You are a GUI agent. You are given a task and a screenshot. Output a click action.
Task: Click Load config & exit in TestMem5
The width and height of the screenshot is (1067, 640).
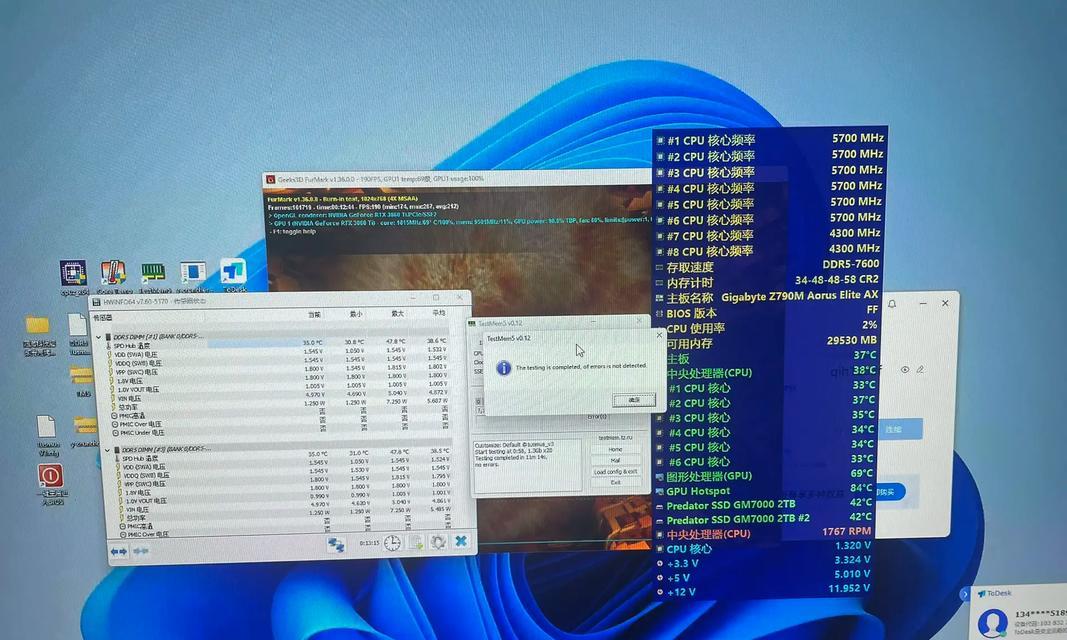[615, 471]
